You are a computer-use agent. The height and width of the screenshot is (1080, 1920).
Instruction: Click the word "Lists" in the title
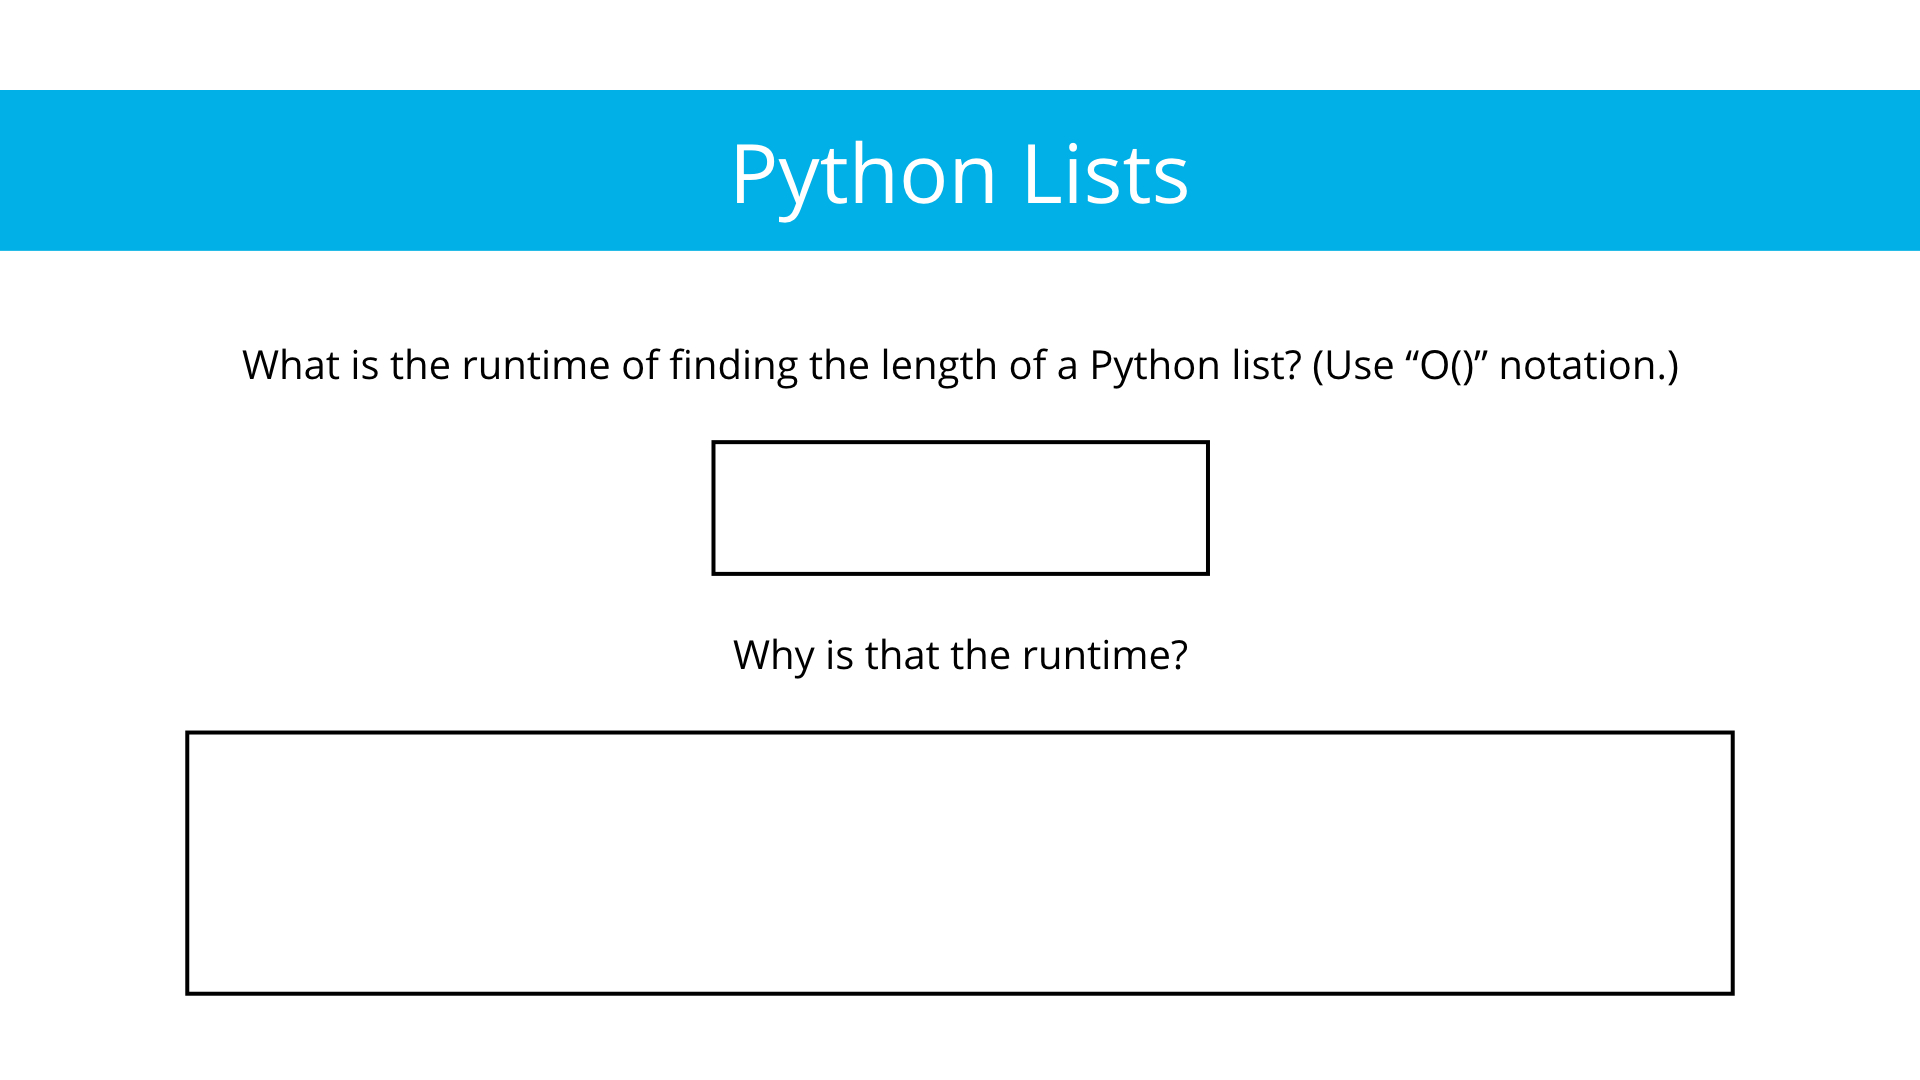tap(1105, 174)
